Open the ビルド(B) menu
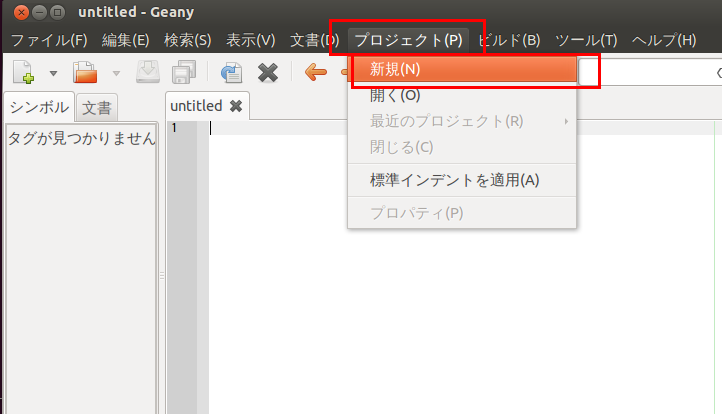 pyautogui.click(x=509, y=40)
